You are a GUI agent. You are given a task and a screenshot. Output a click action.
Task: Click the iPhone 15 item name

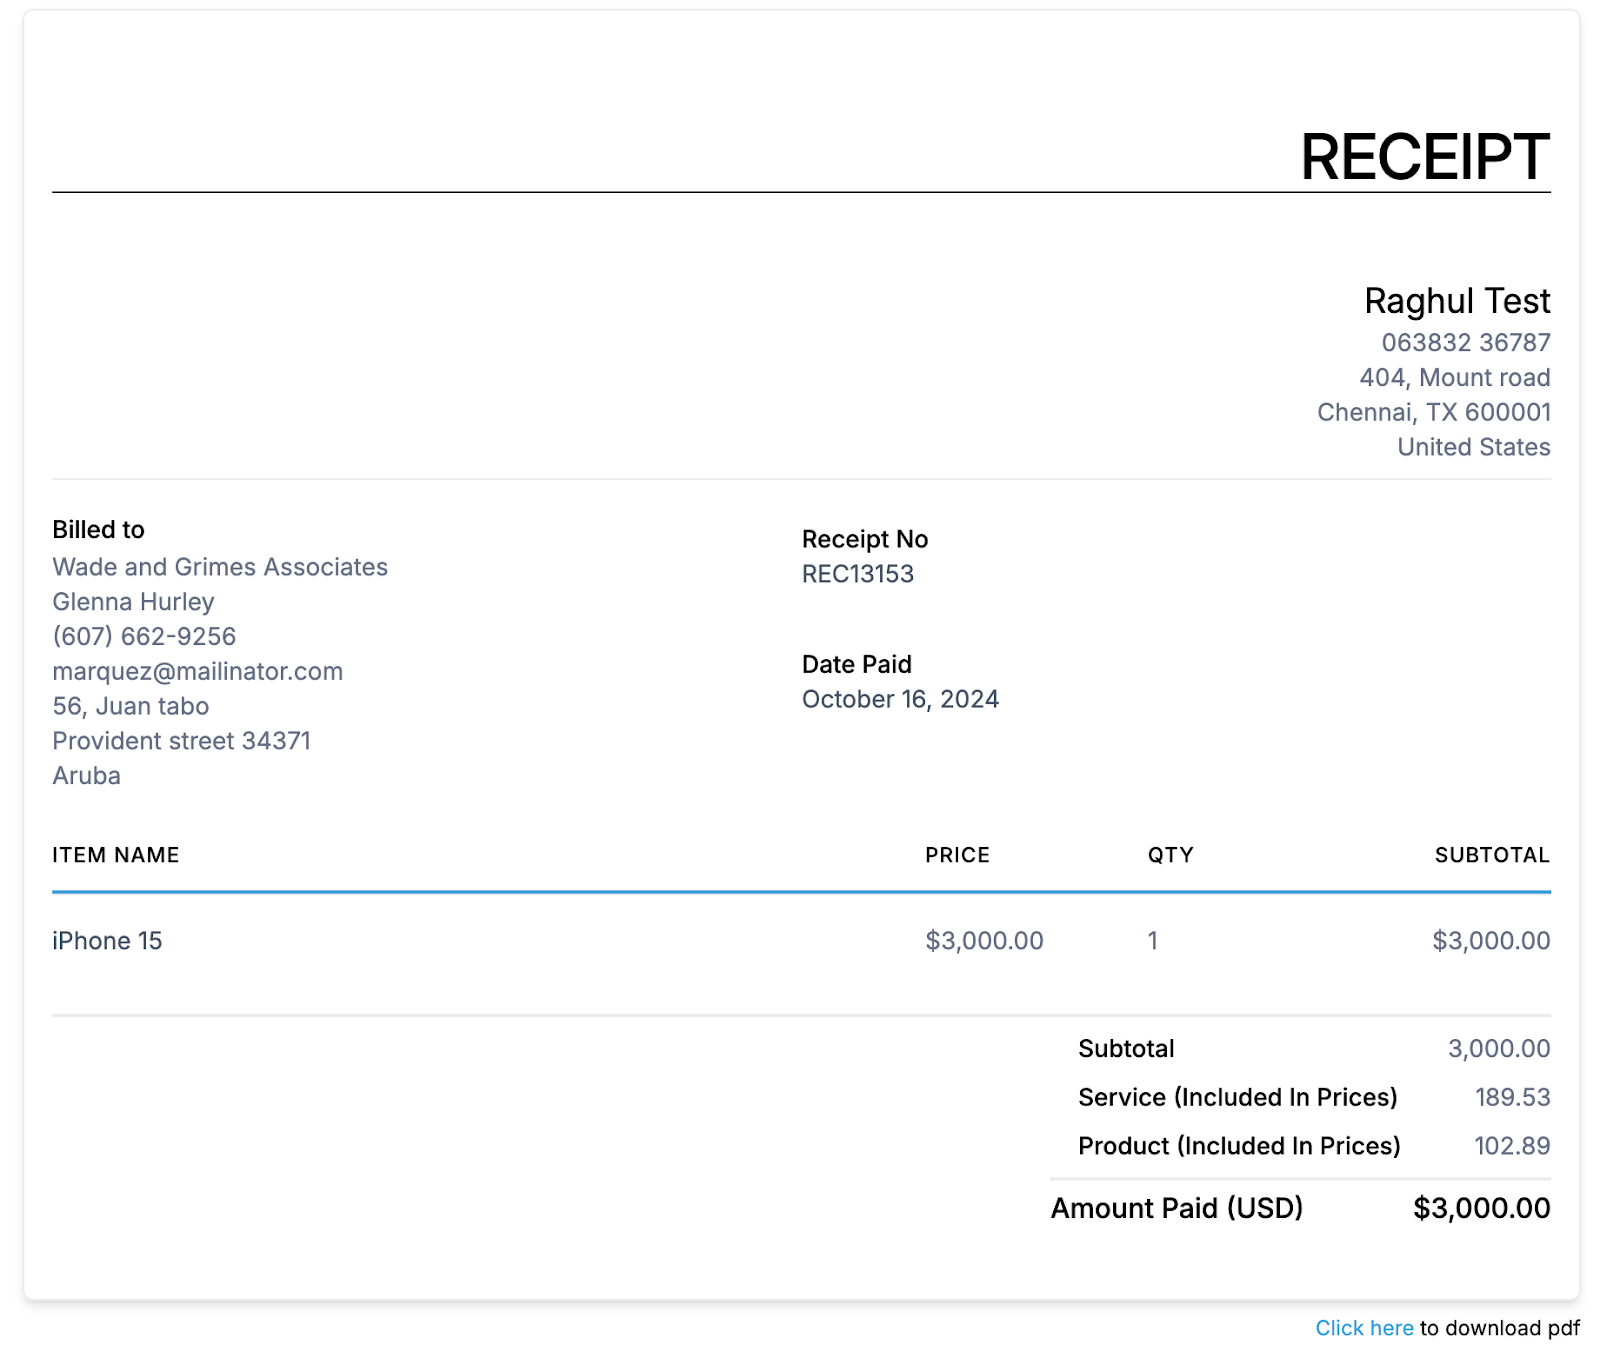(x=107, y=941)
